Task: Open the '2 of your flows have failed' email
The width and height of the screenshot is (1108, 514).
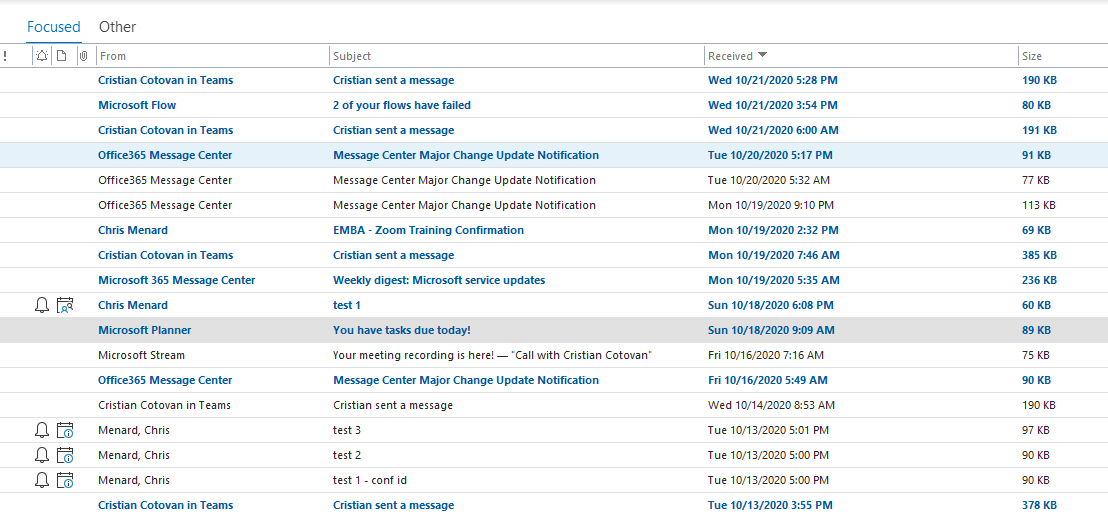Action: (x=401, y=105)
